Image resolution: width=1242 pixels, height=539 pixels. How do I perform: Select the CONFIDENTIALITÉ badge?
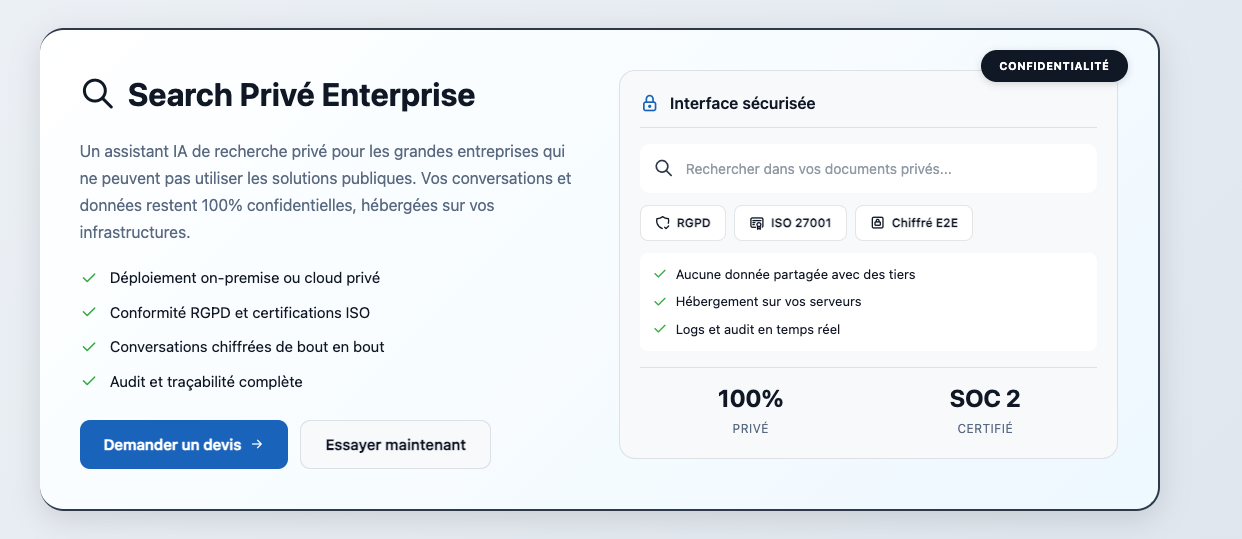point(1054,66)
